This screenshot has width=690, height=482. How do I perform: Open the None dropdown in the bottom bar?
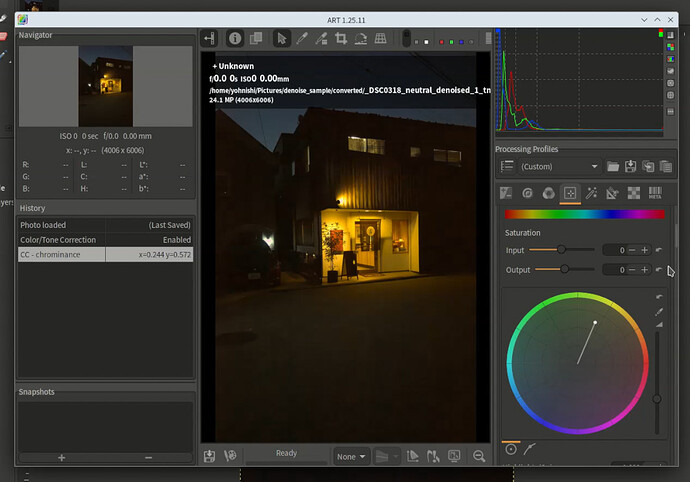pyautogui.click(x=350, y=456)
